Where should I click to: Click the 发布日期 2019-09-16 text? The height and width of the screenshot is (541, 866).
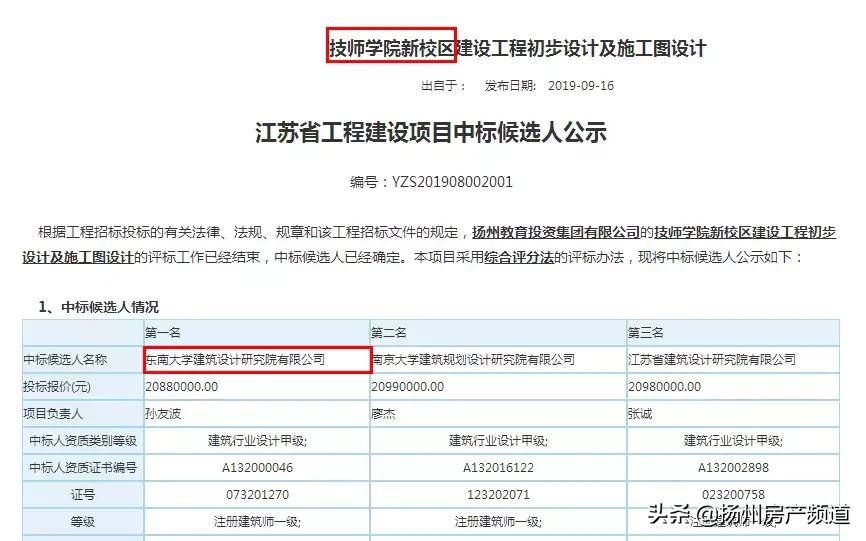(x=549, y=86)
